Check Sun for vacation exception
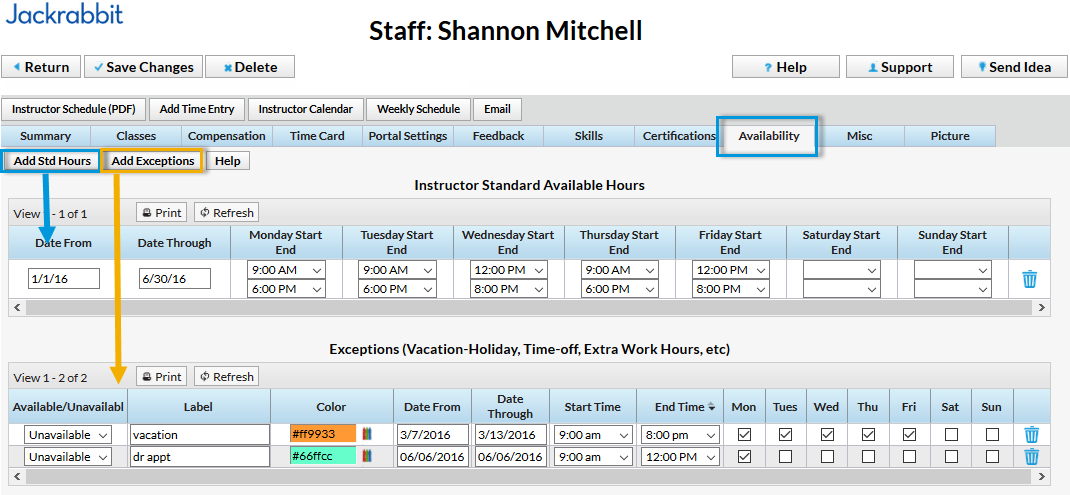 (x=992, y=434)
